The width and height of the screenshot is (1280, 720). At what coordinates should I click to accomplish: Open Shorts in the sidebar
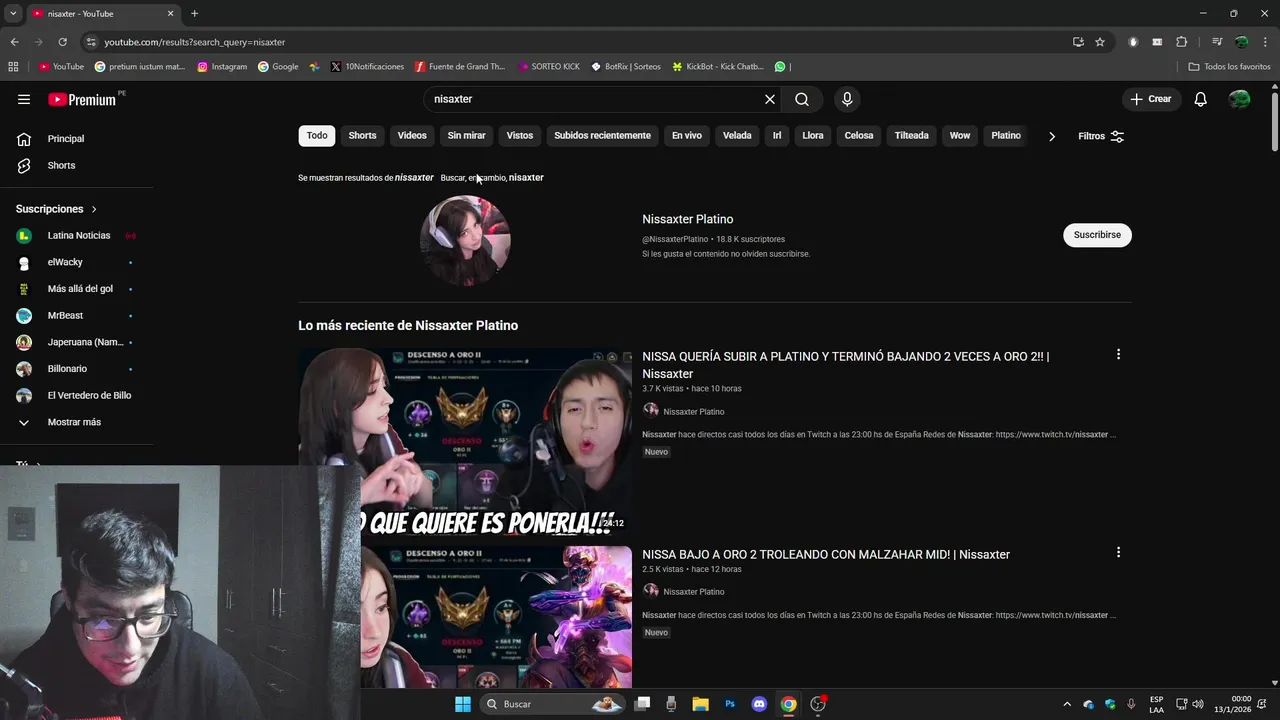61,165
